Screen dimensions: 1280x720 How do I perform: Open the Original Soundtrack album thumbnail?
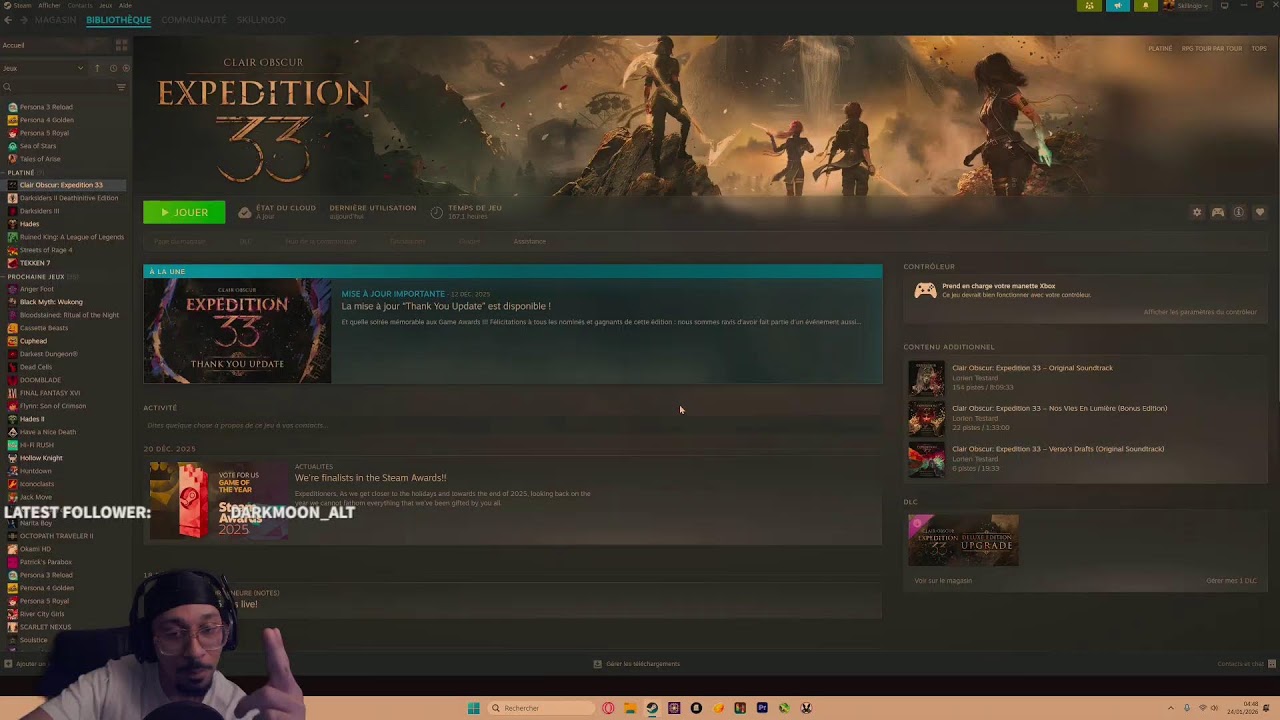925,378
